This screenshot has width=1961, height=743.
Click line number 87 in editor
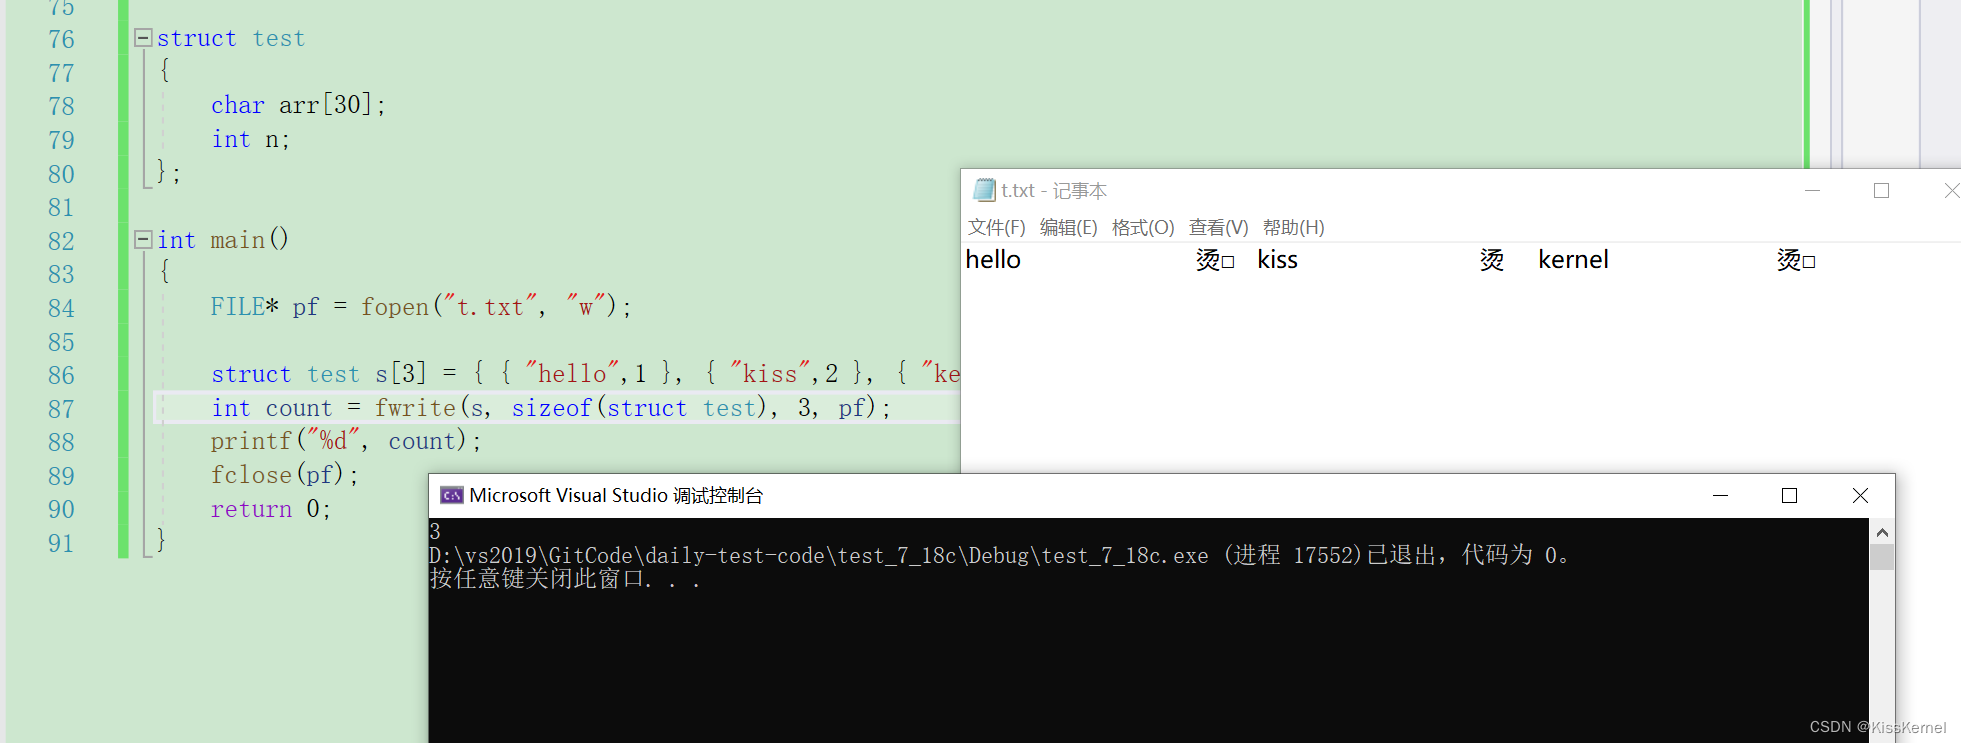61,409
